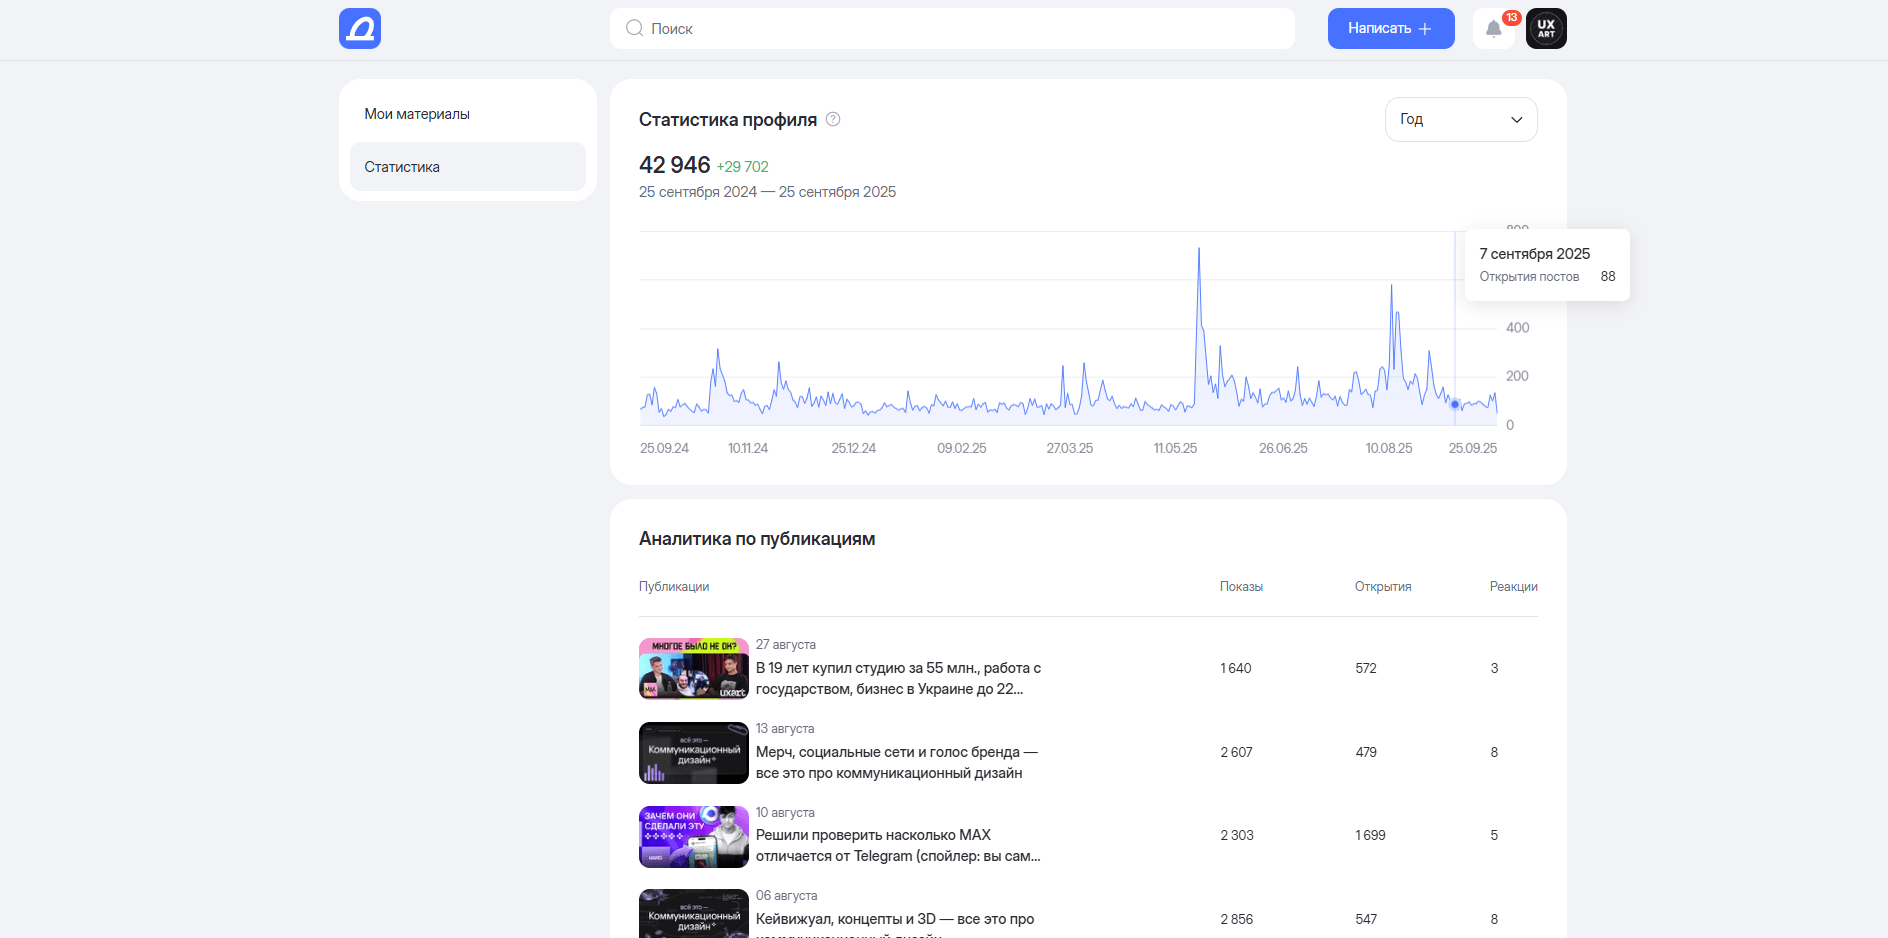1888x938 pixels.
Task: Open the 13 августа Коммуникационный дизайн thumbnail
Action: [x=694, y=752]
